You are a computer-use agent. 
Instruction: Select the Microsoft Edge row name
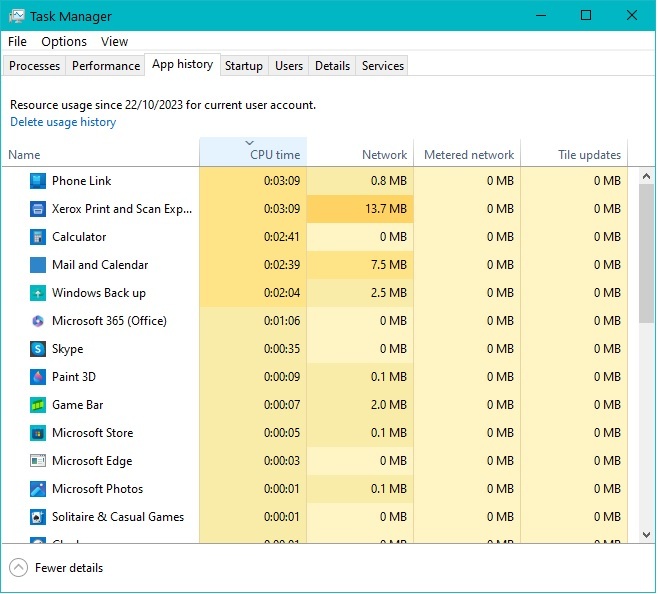point(92,461)
